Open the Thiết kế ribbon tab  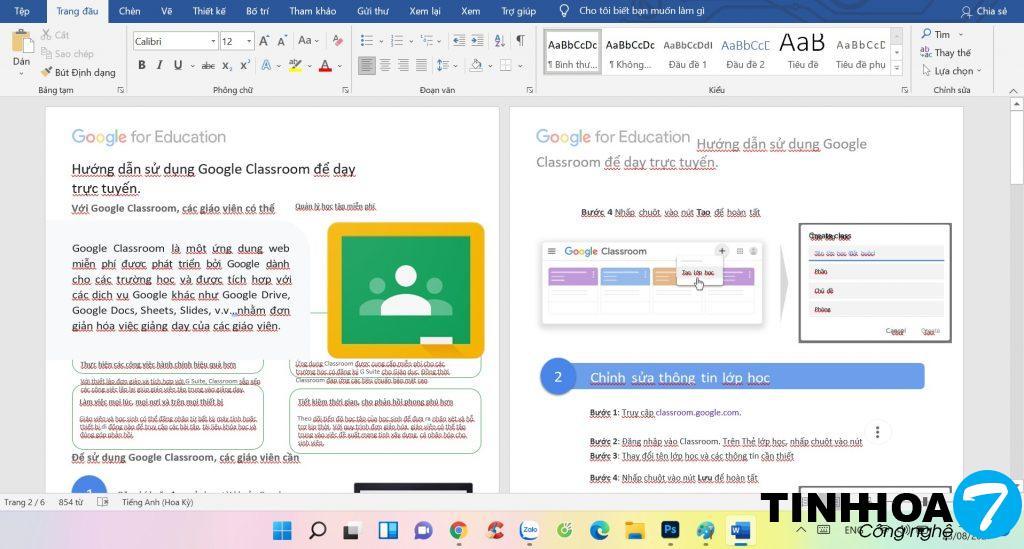click(209, 11)
